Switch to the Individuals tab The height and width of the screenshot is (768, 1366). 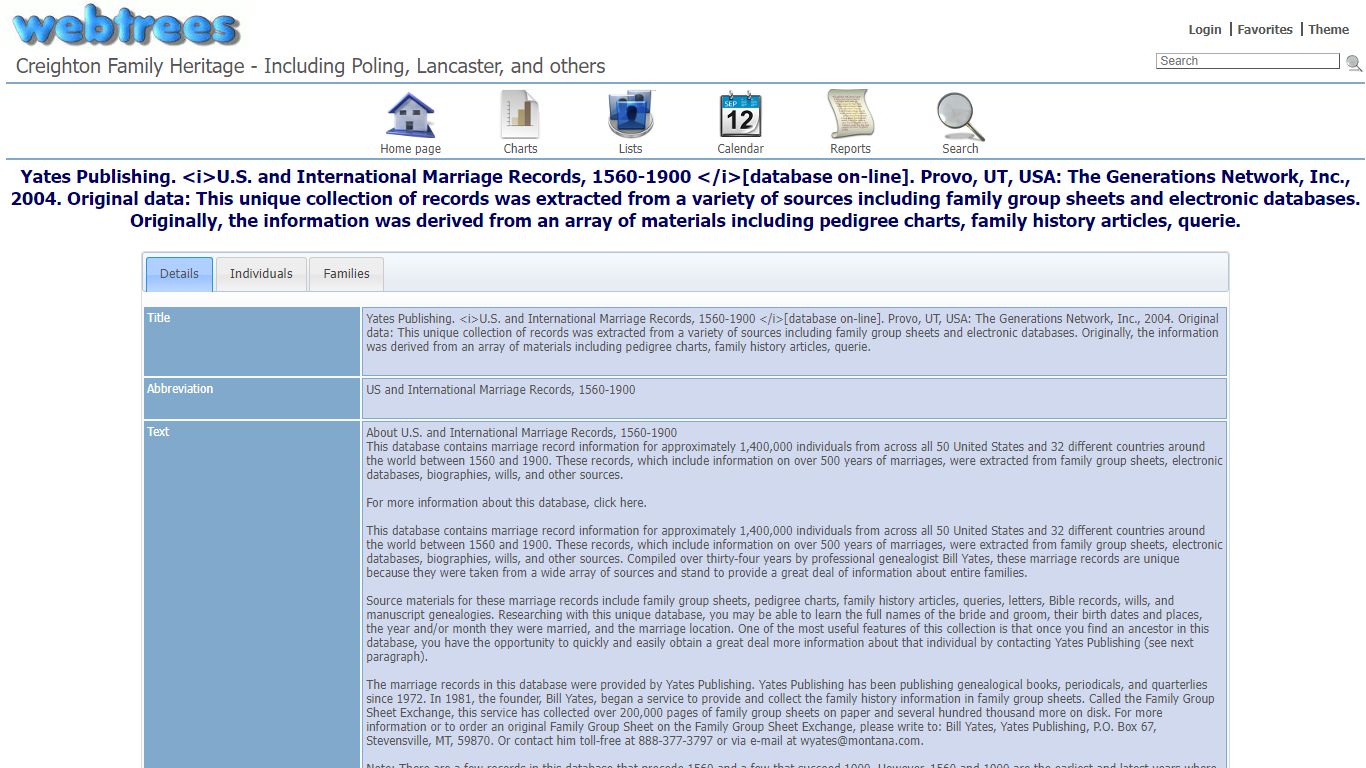click(261, 274)
